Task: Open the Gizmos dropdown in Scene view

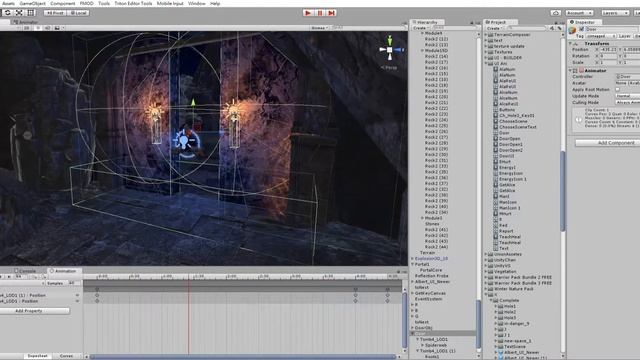Action: 319,28
